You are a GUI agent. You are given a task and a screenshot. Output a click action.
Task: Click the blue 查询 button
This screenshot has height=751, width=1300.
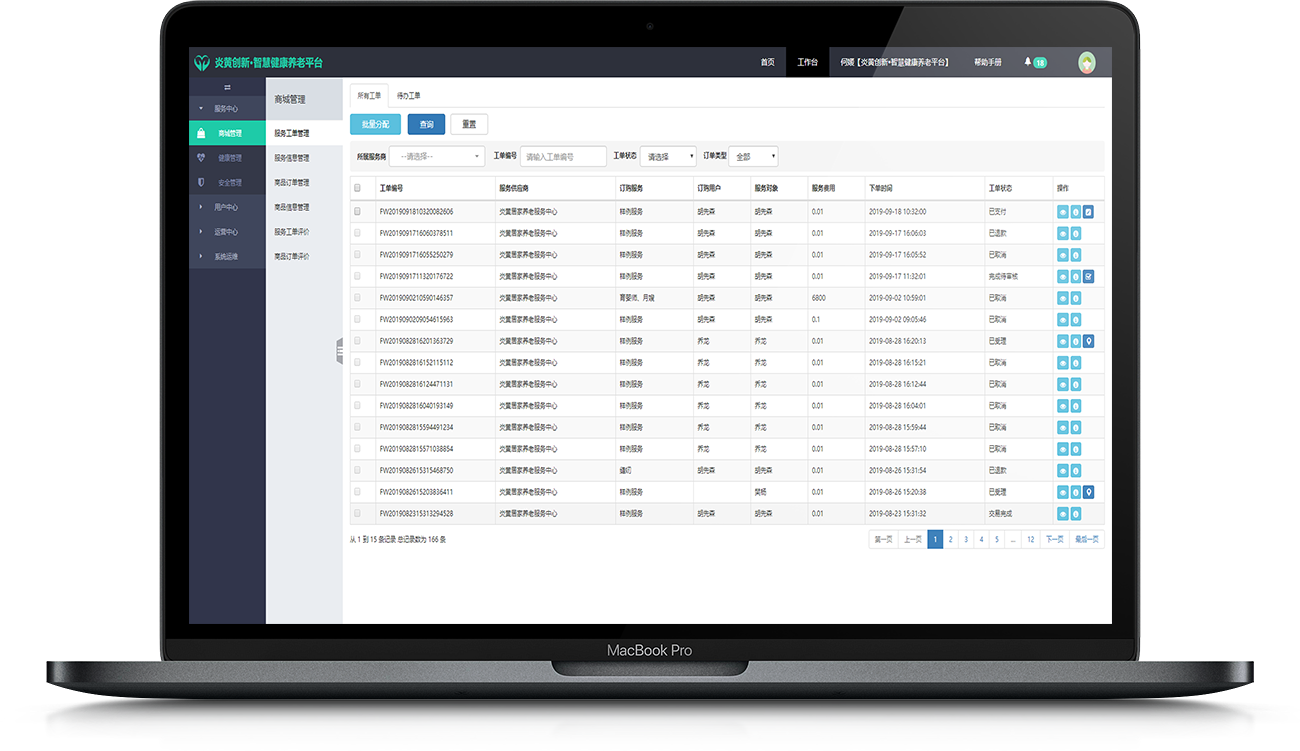point(426,125)
